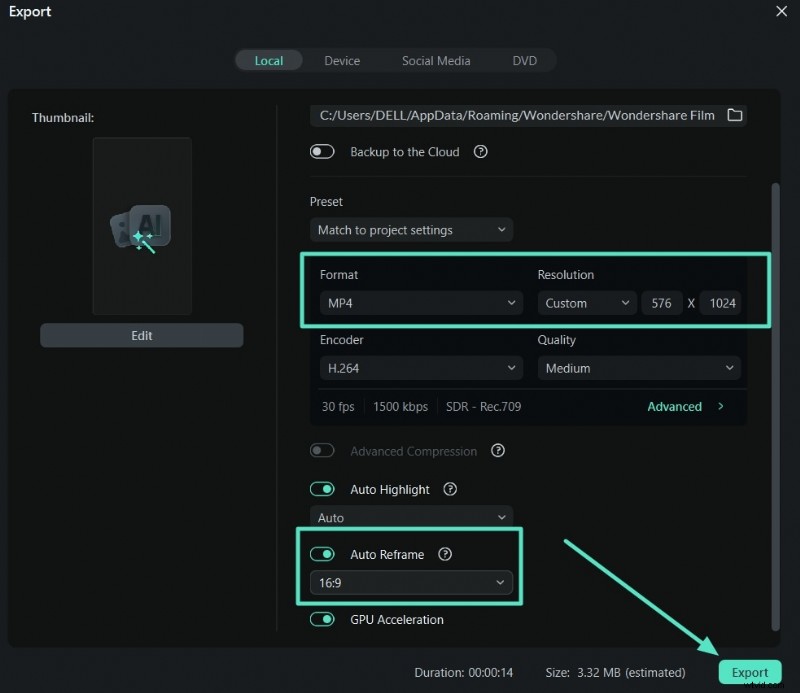Image resolution: width=800 pixels, height=693 pixels.
Task: Open the 16:9 aspect ratio dropdown
Action: (x=411, y=582)
